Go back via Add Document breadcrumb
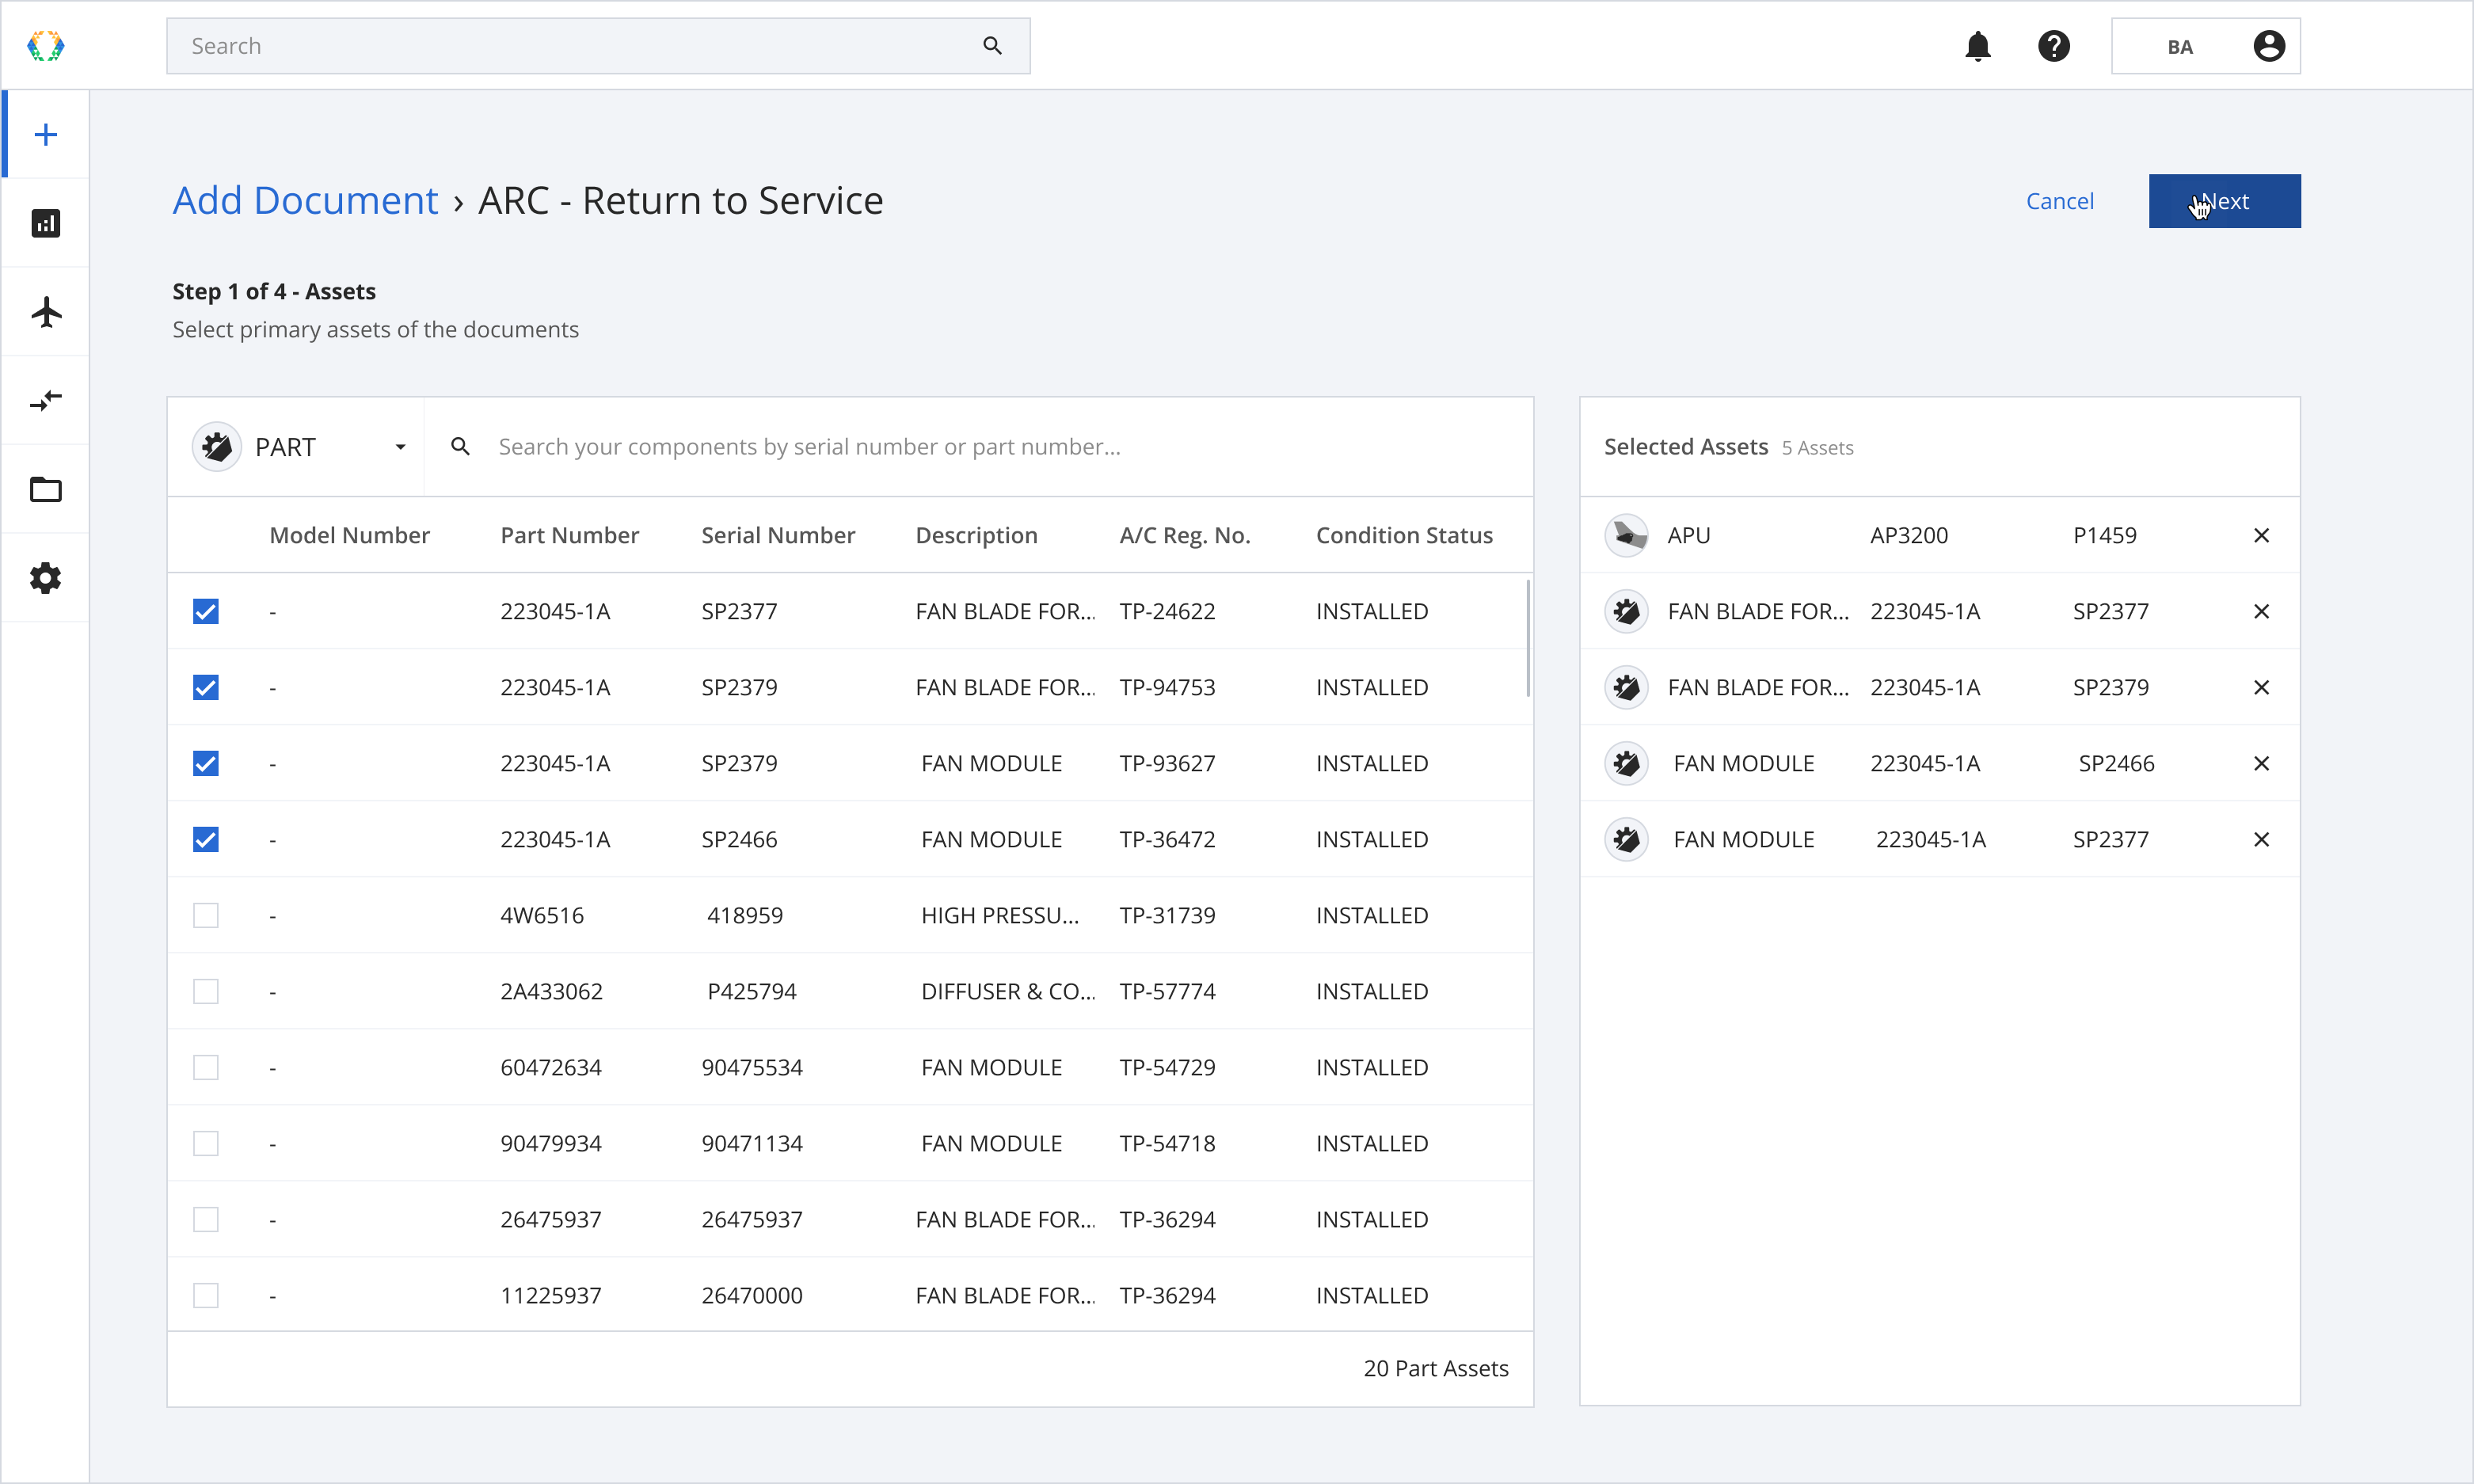This screenshot has width=2474, height=1484. click(305, 201)
